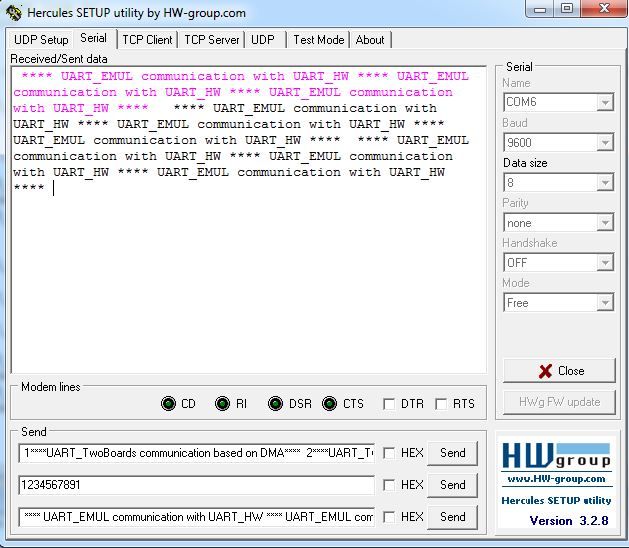Click the Hercules app icon in title bar
The height and width of the screenshot is (548, 629).
(14, 13)
